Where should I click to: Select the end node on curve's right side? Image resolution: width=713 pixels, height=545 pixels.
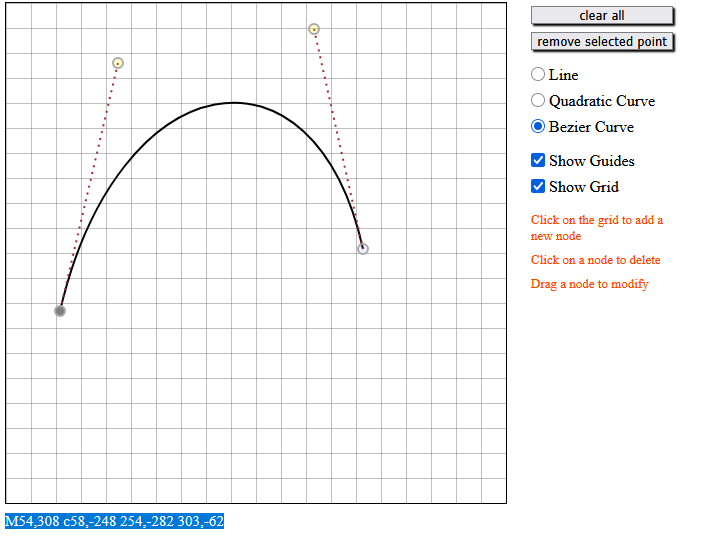point(363,249)
